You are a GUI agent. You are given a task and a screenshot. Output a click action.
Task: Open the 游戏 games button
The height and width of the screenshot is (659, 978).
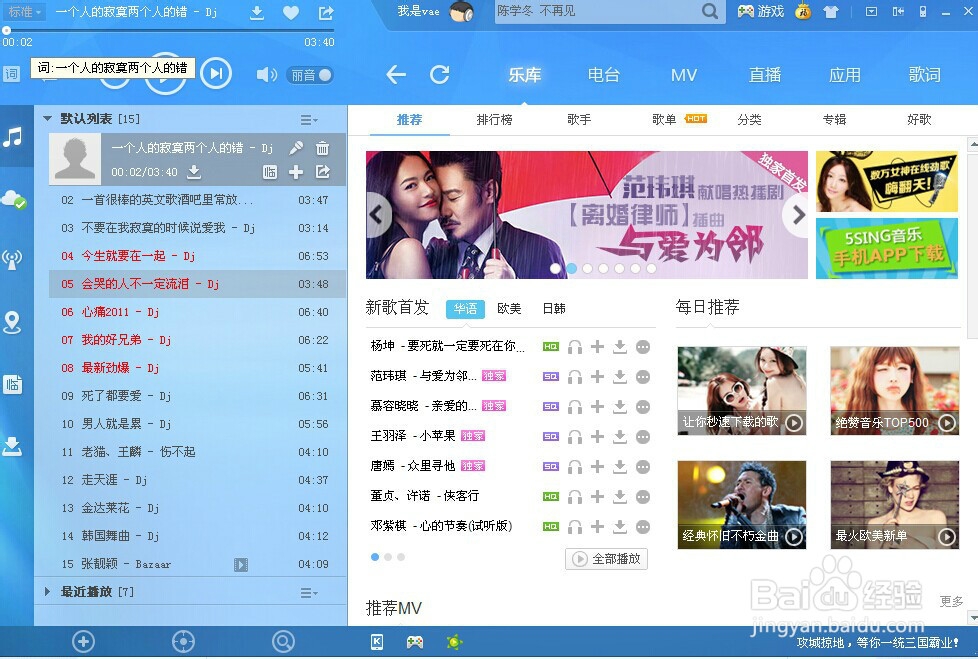coord(760,11)
